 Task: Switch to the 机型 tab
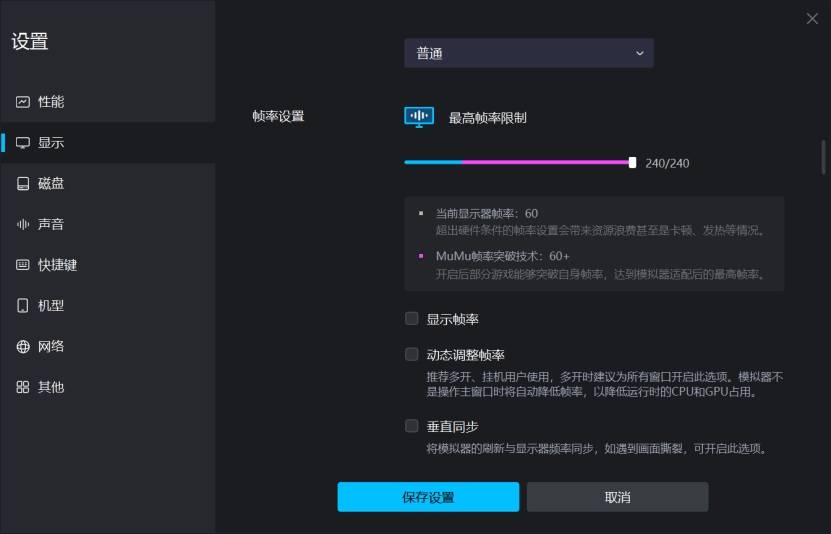pyautogui.click(x=108, y=305)
